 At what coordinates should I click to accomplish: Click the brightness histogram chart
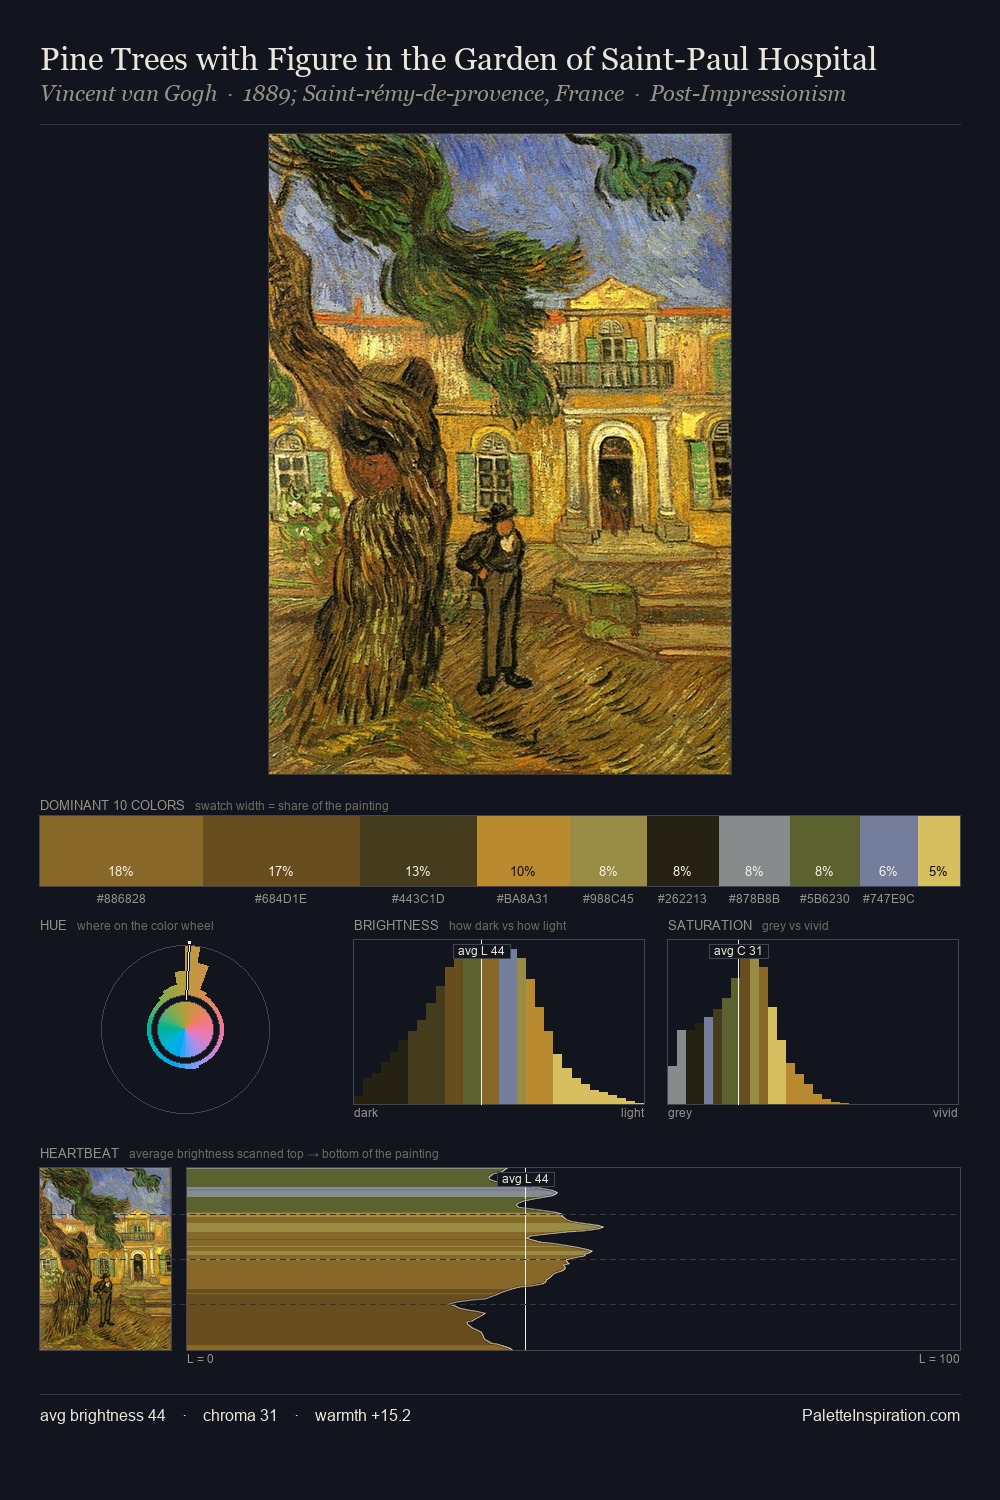click(x=499, y=1022)
